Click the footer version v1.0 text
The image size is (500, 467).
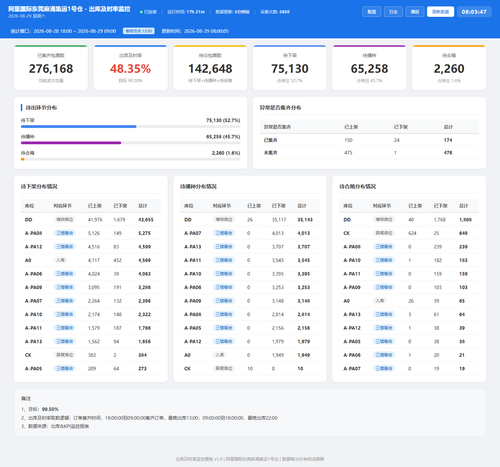click(219, 459)
